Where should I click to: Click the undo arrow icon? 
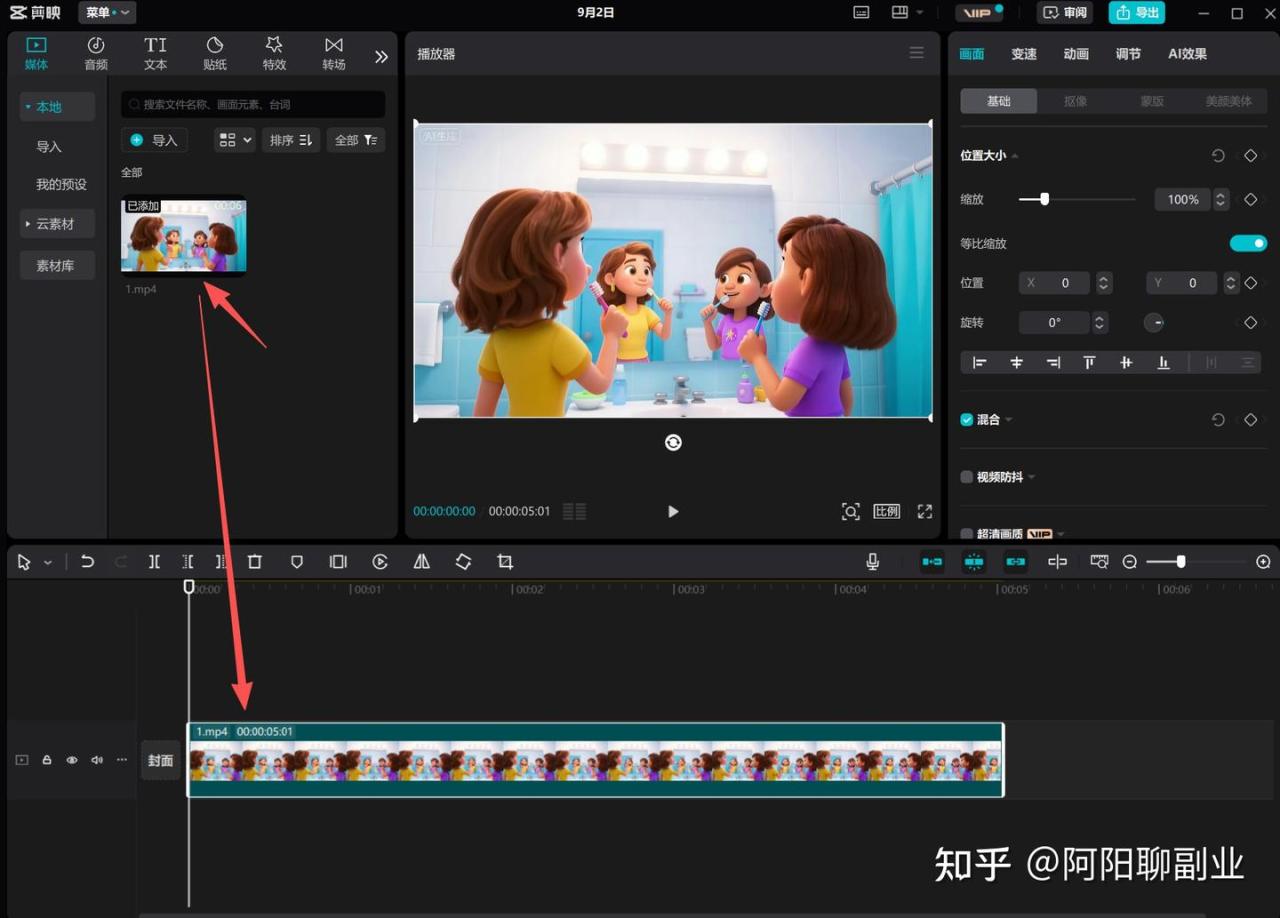87,562
